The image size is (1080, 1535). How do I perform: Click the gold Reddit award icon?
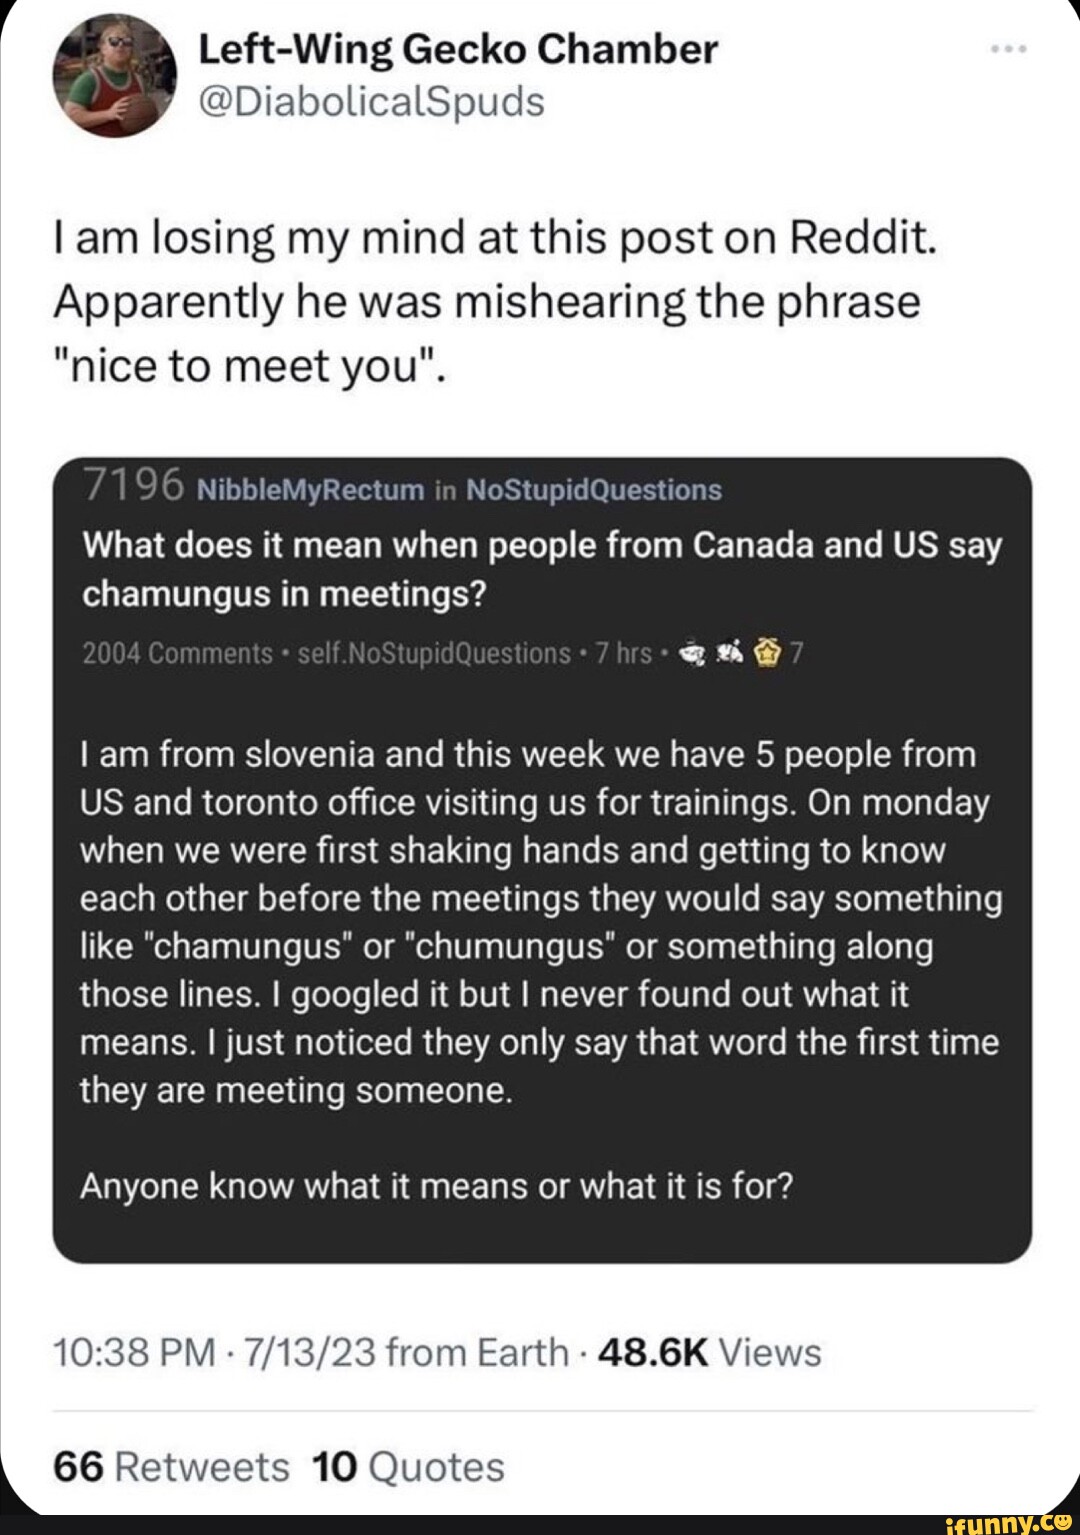pos(763,655)
